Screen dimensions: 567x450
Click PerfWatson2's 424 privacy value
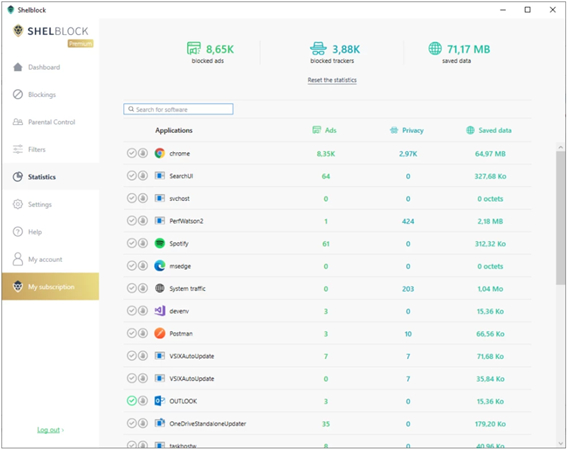pos(408,221)
